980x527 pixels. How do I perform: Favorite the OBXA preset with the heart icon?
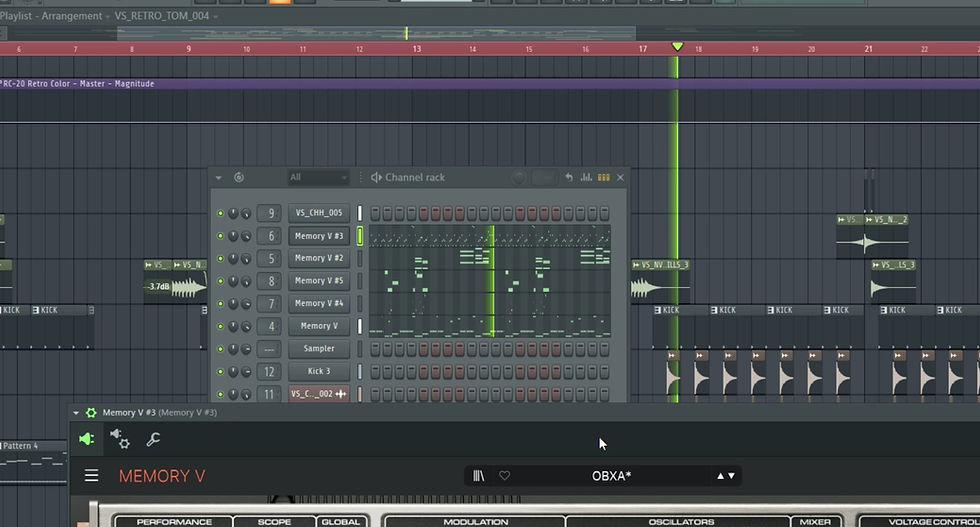point(504,476)
